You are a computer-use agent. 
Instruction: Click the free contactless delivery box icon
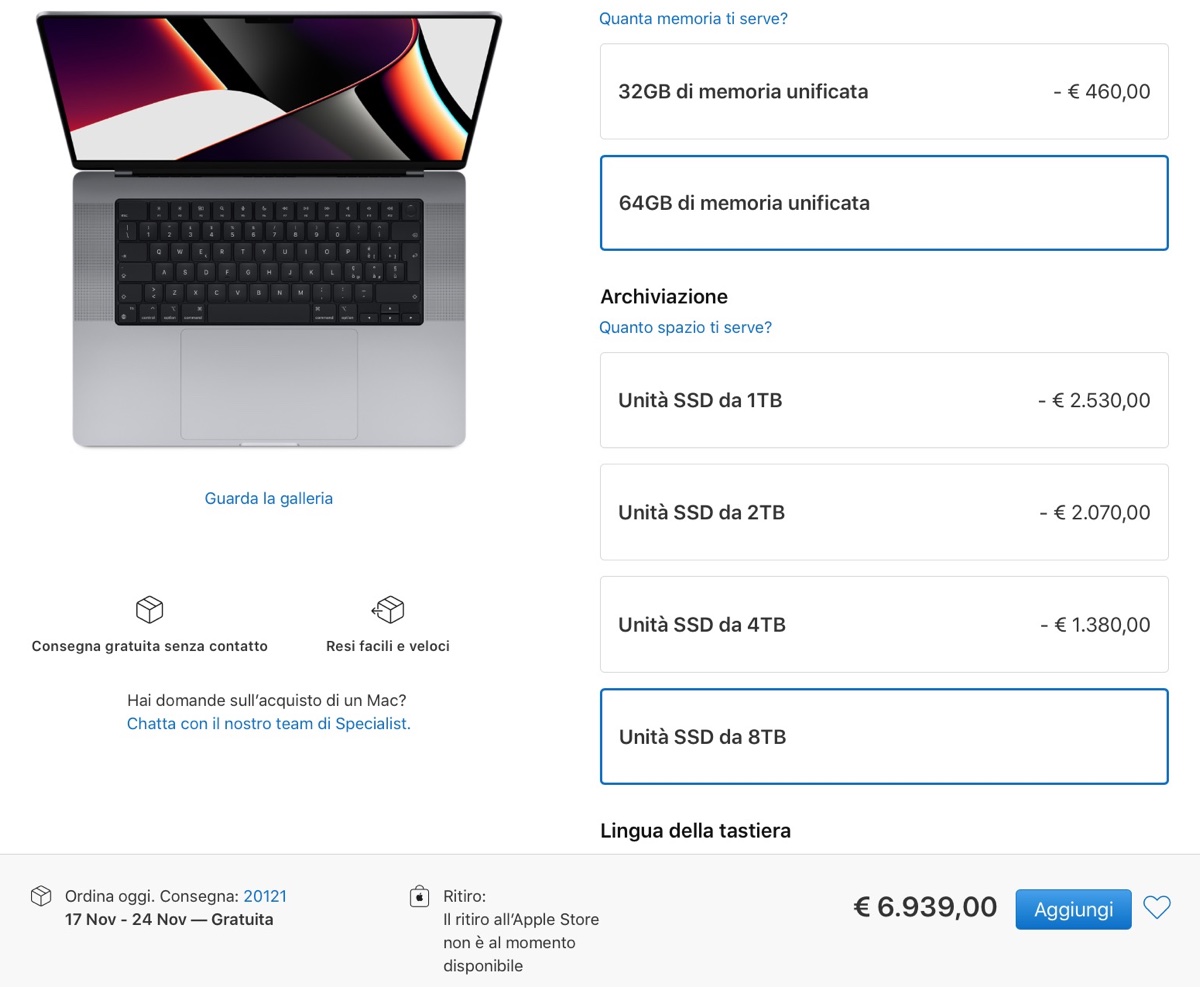tap(149, 610)
